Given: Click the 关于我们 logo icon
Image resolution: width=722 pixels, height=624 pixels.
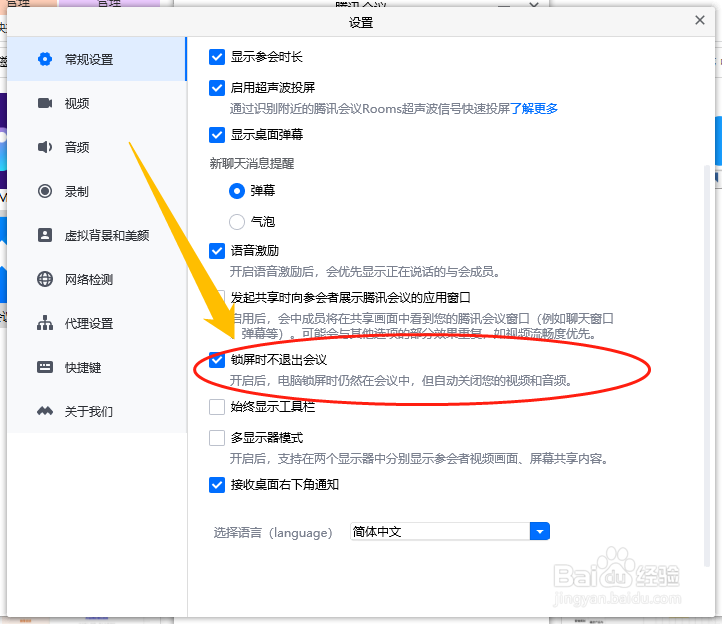Looking at the screenshot, I should click(x=45, y=411).
